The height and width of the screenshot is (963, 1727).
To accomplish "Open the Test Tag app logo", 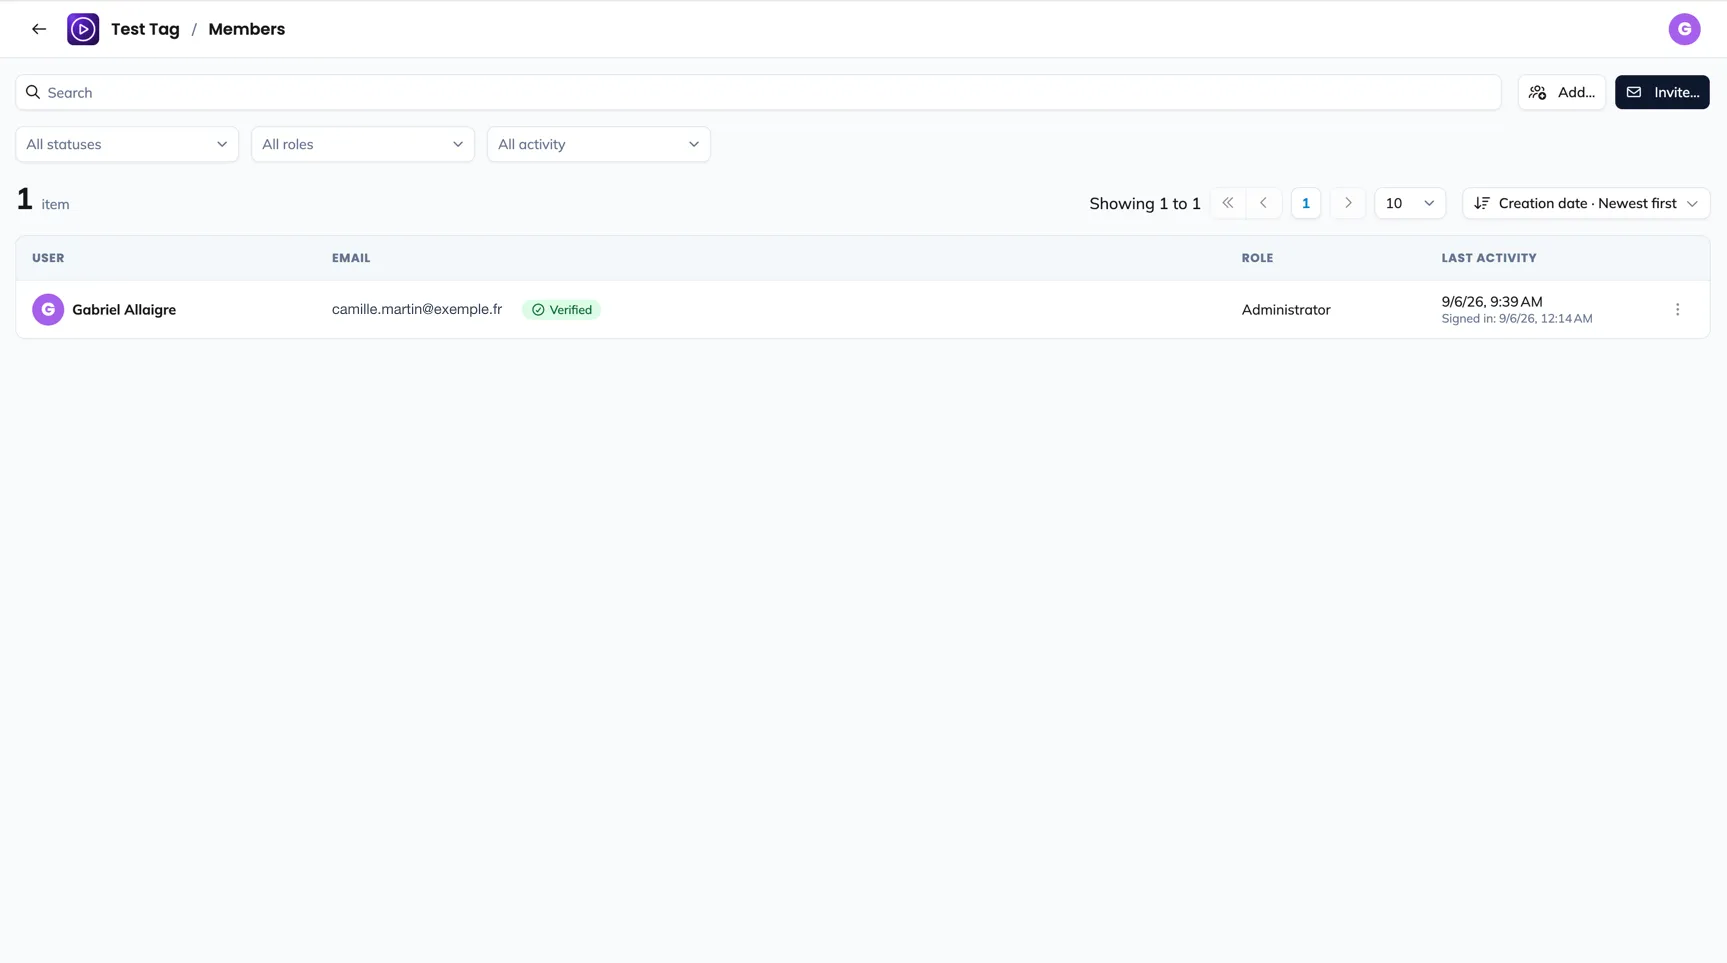I will (x=83, y=29).
